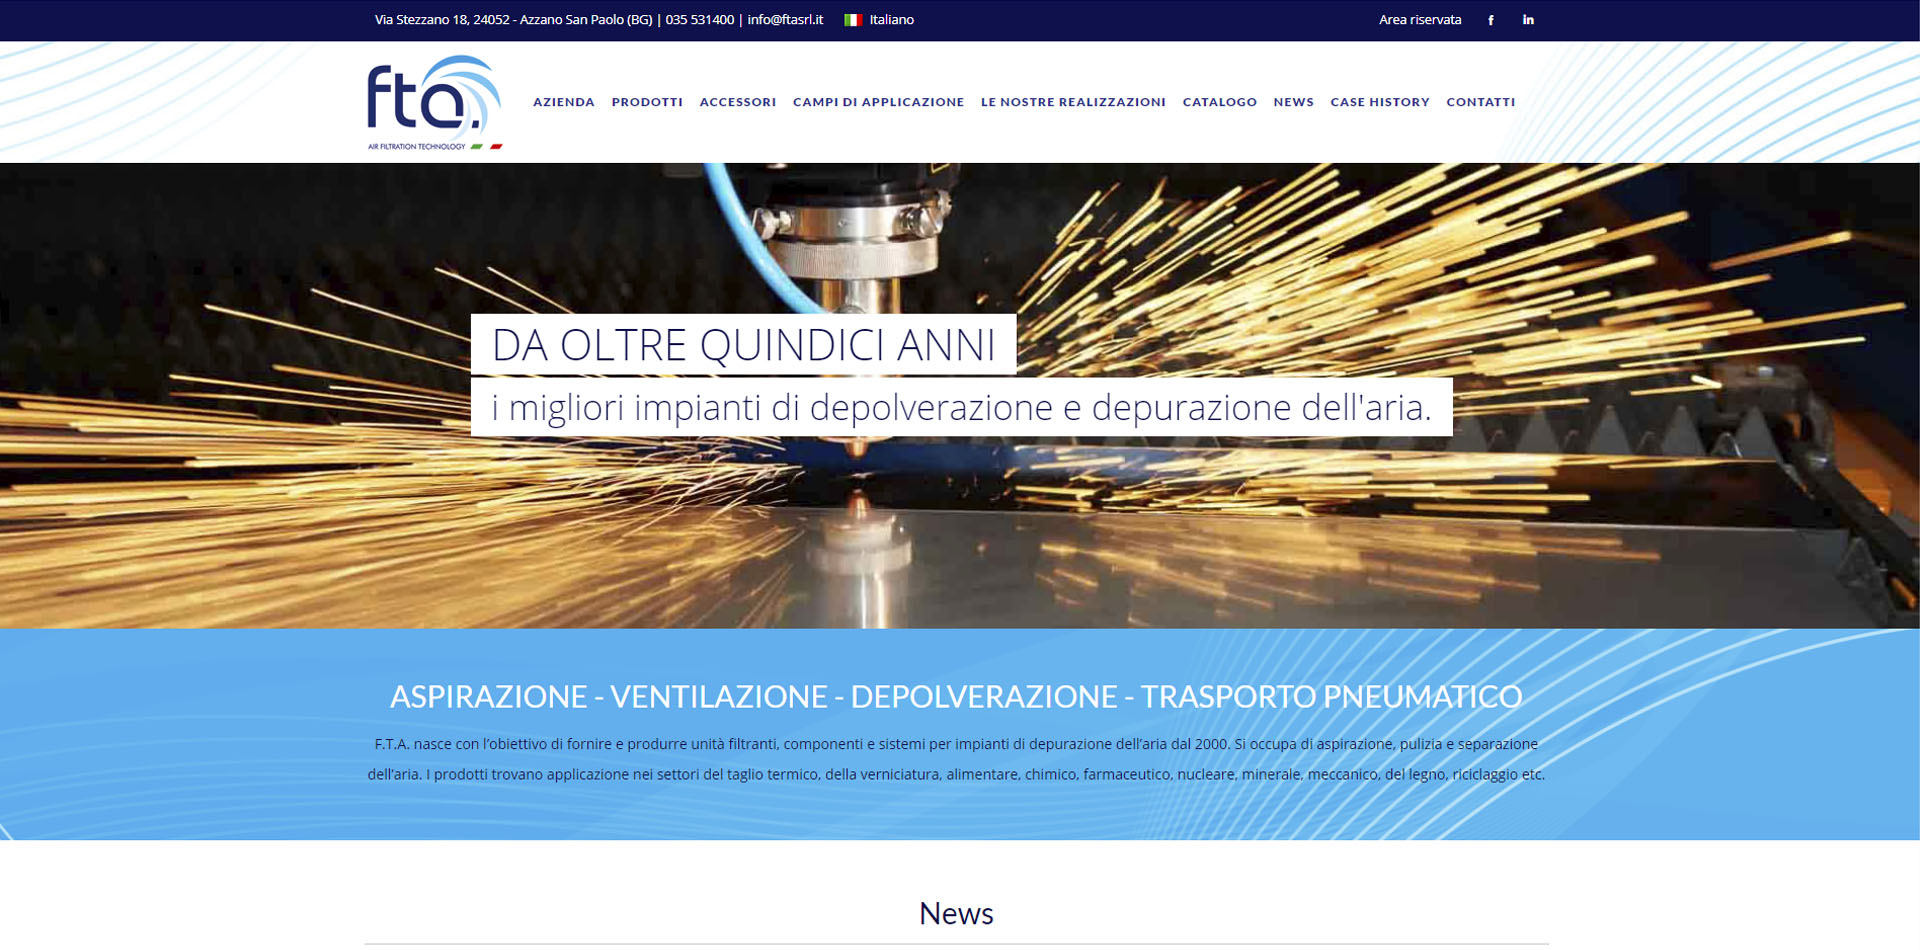The height and width of the screenshot is (950, 1920).
Task: Open the Facebook icon in top bar
Action: [x=1490, y=20]
